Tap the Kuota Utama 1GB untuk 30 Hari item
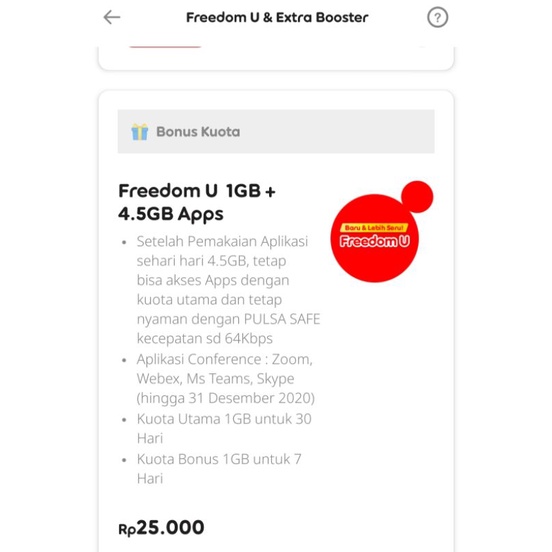 (224, 428)
